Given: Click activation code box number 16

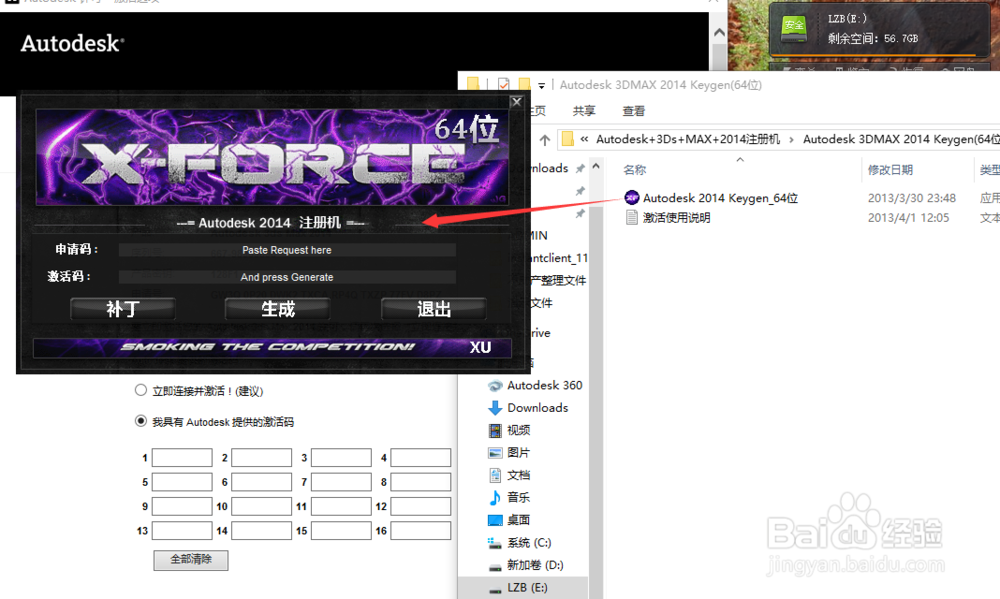Looking at the screenshot, I should tap(421, 530).
